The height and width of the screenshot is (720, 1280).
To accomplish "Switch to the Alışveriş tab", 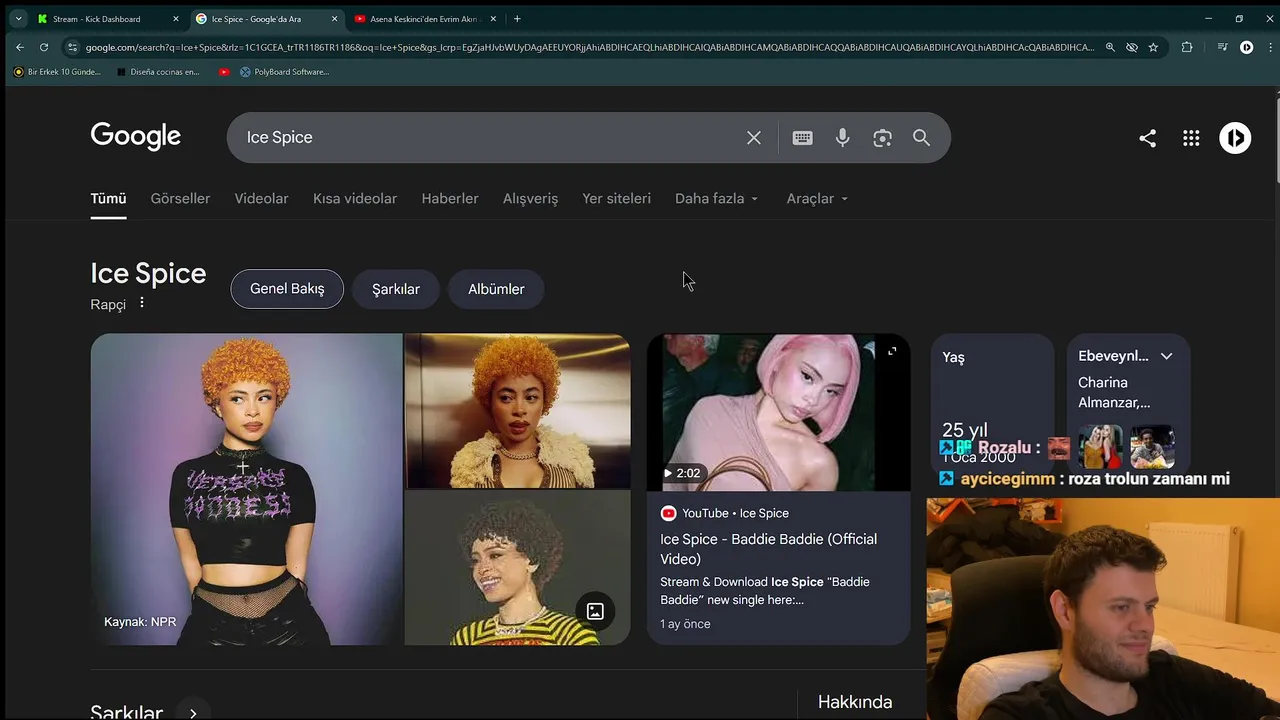I will tap(530, 199).
